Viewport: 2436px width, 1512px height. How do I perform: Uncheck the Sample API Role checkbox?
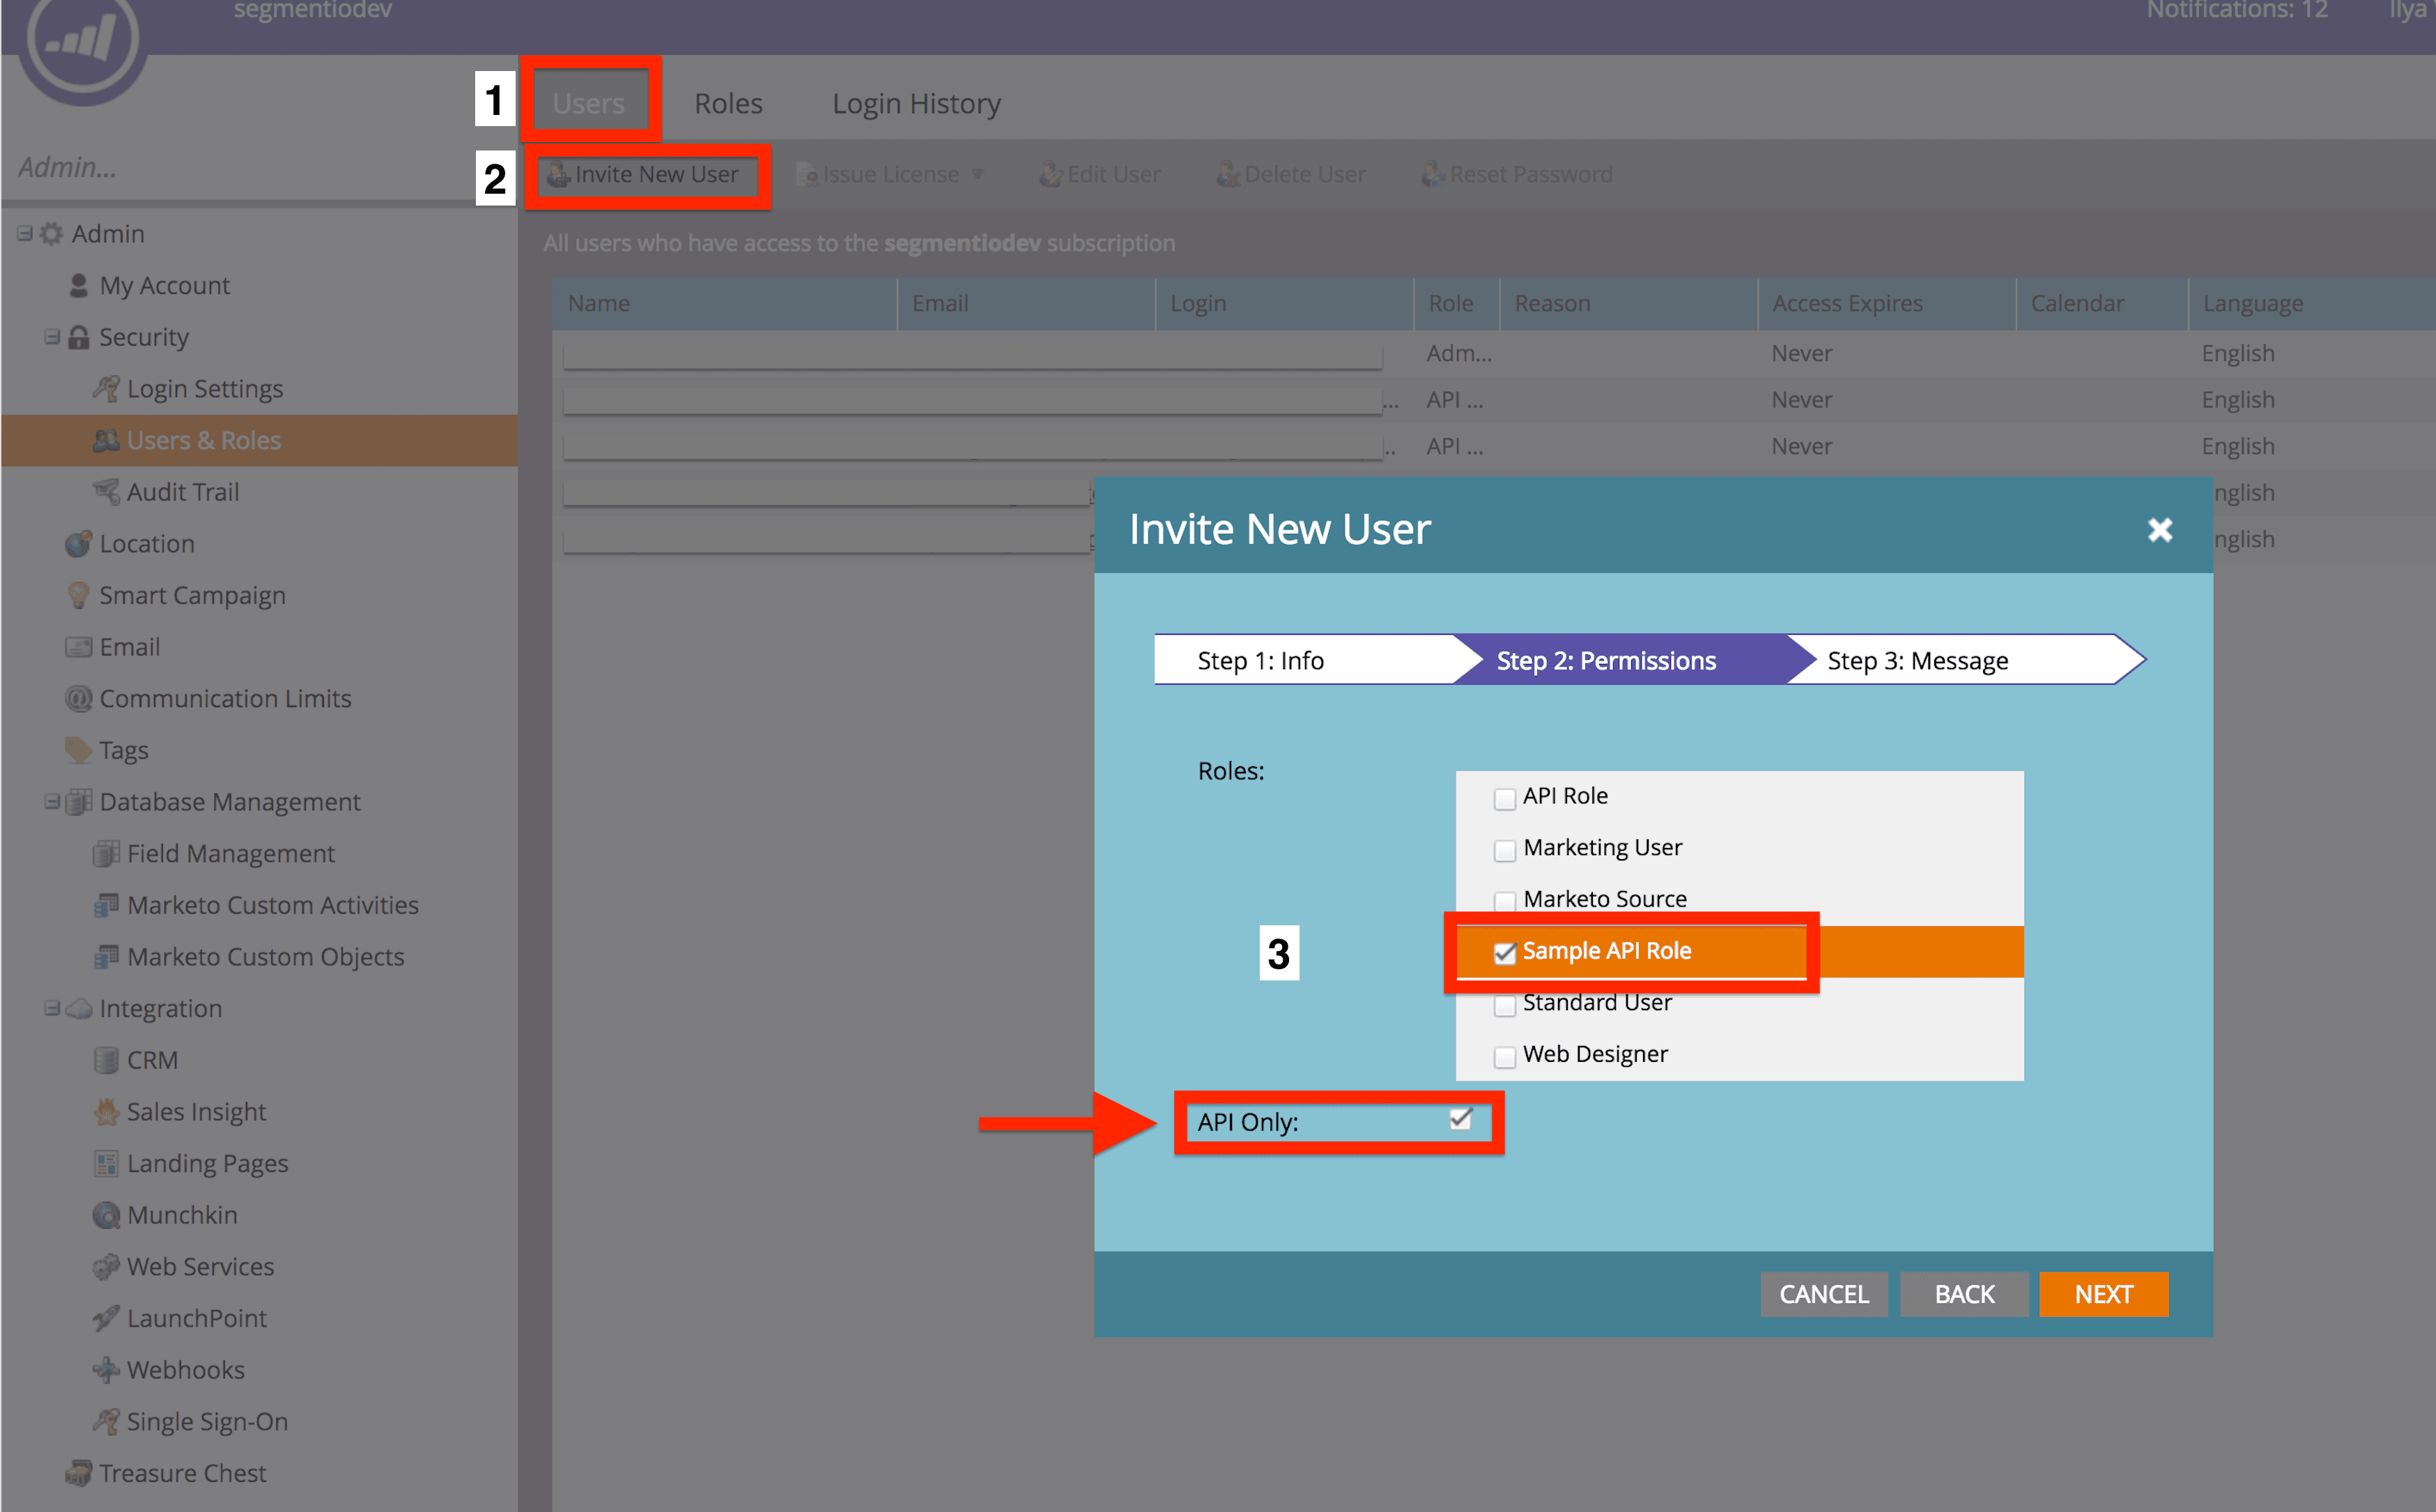[x=1504, y=951]
